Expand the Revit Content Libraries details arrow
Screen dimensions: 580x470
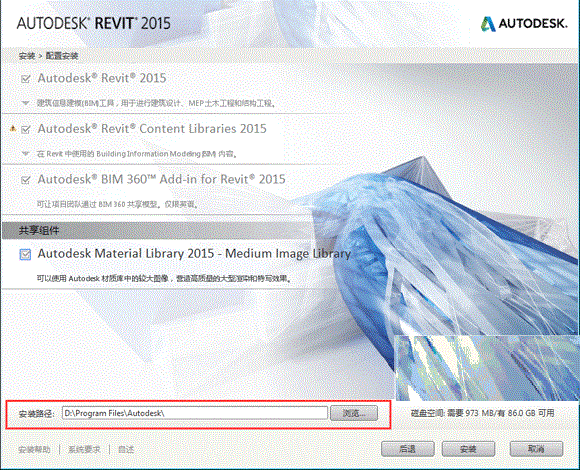(x=26, y=153)
